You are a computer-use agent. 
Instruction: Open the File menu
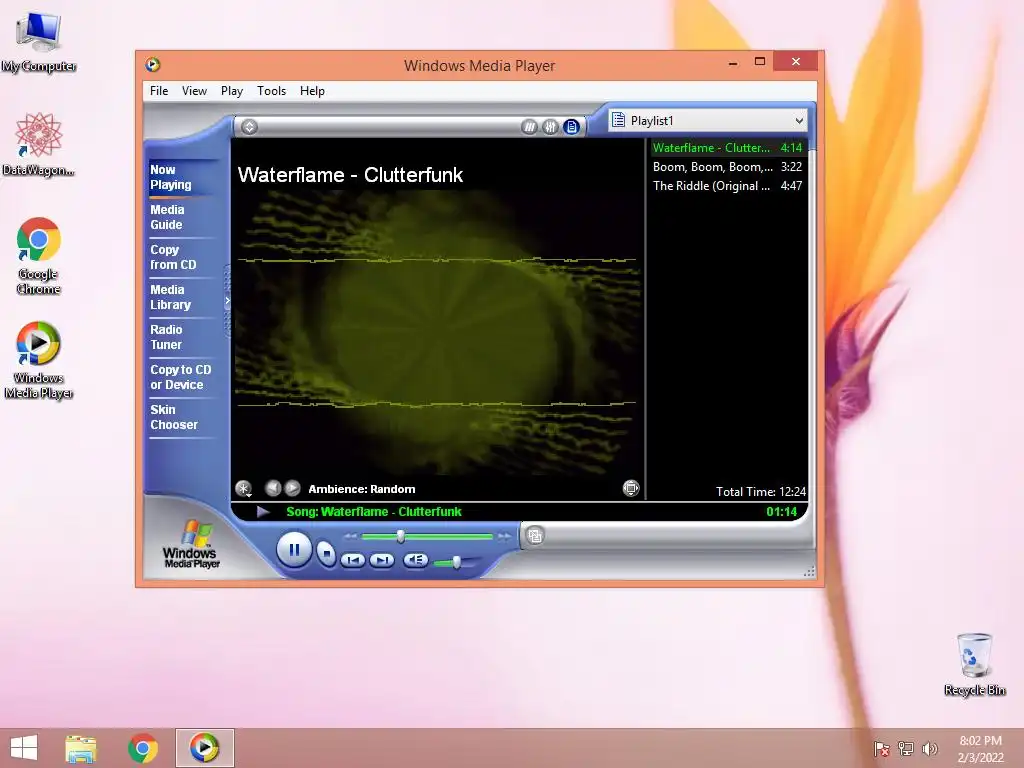click(159, 91)
